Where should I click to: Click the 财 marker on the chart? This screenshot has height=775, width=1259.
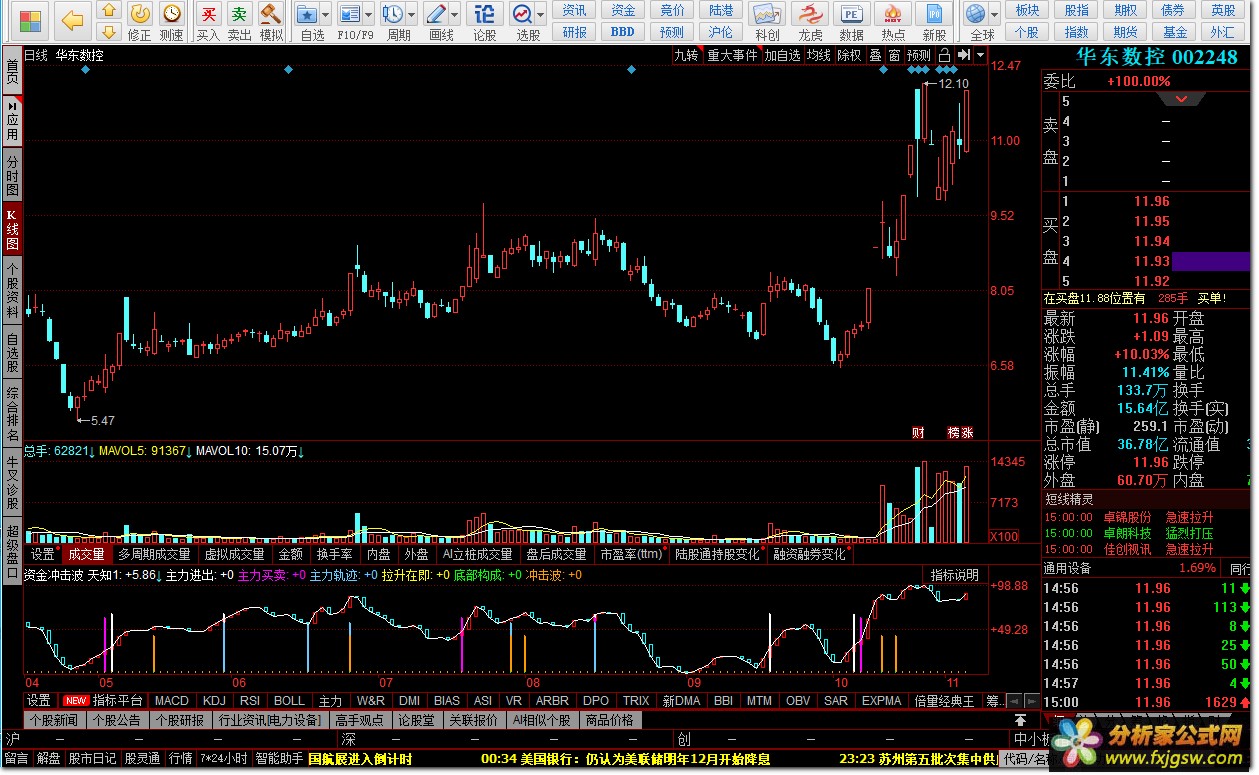pos(918,433)
